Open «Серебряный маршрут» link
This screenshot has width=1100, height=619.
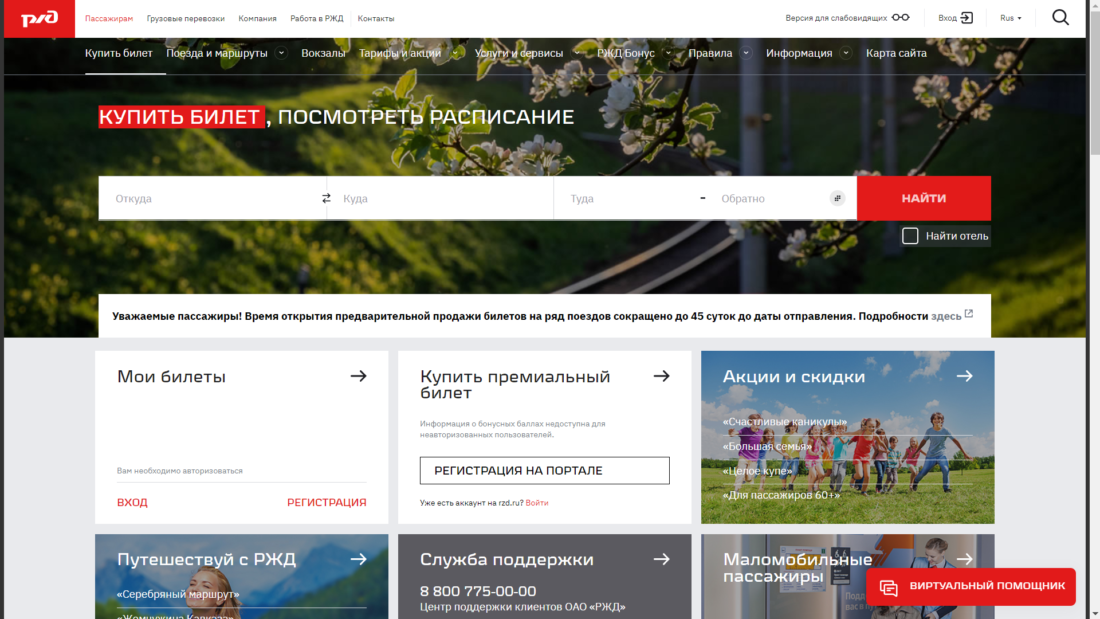pos(178,594)
